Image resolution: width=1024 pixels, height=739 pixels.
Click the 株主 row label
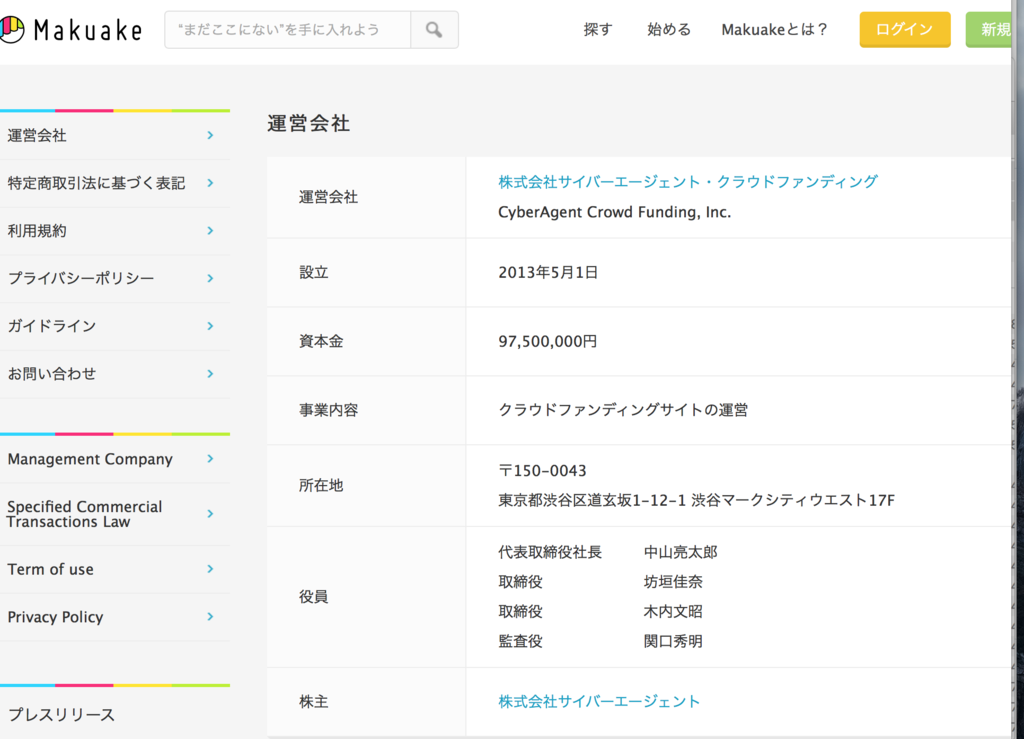(313, 702)
